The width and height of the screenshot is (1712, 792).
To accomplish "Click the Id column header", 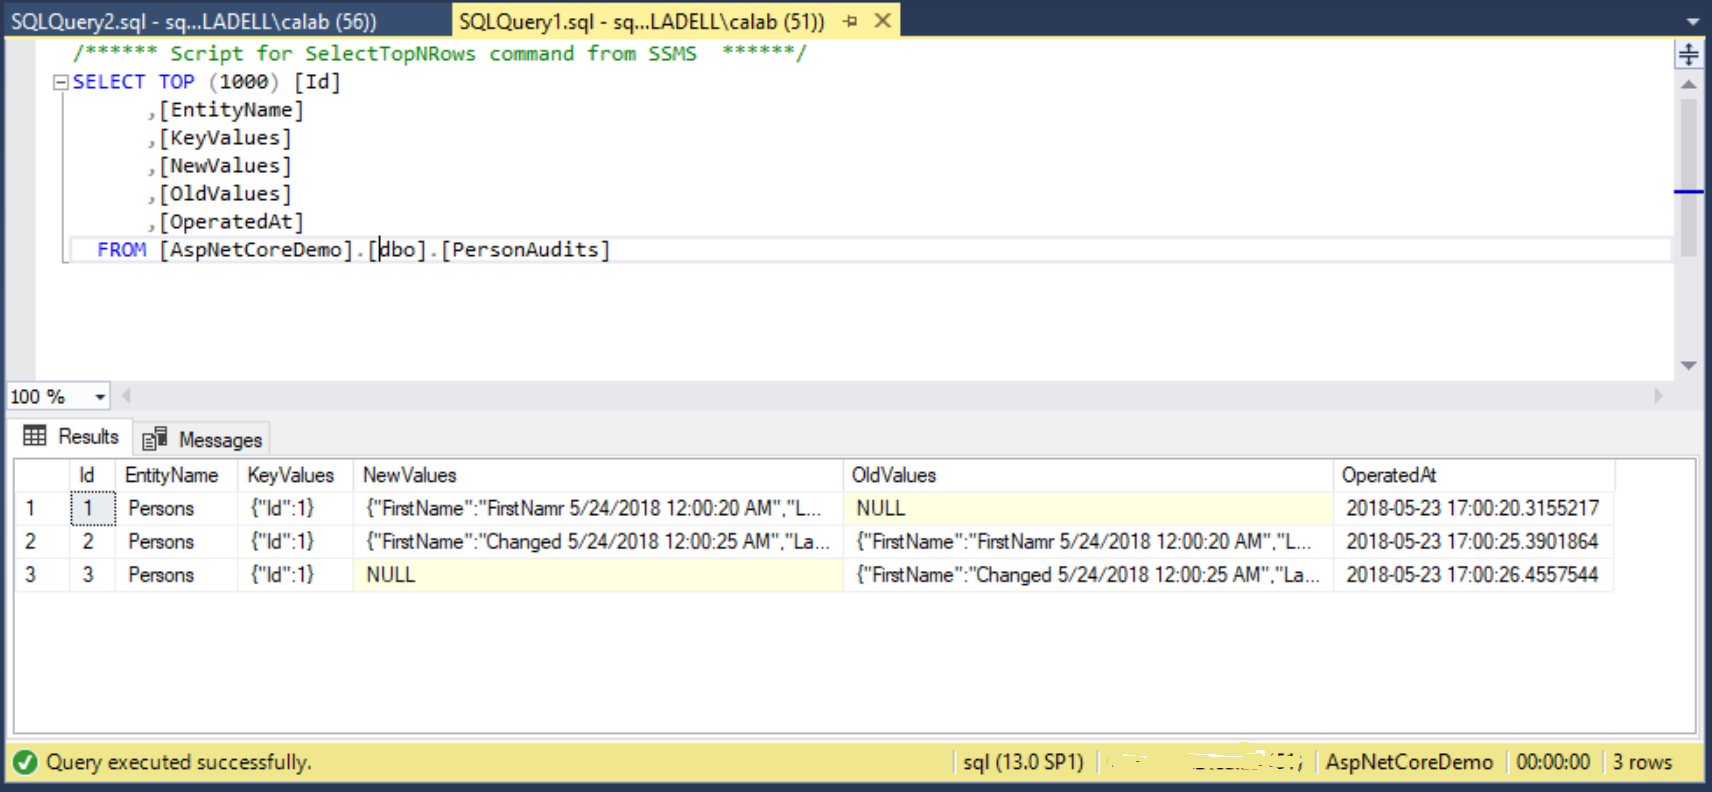I will point(92,475).
